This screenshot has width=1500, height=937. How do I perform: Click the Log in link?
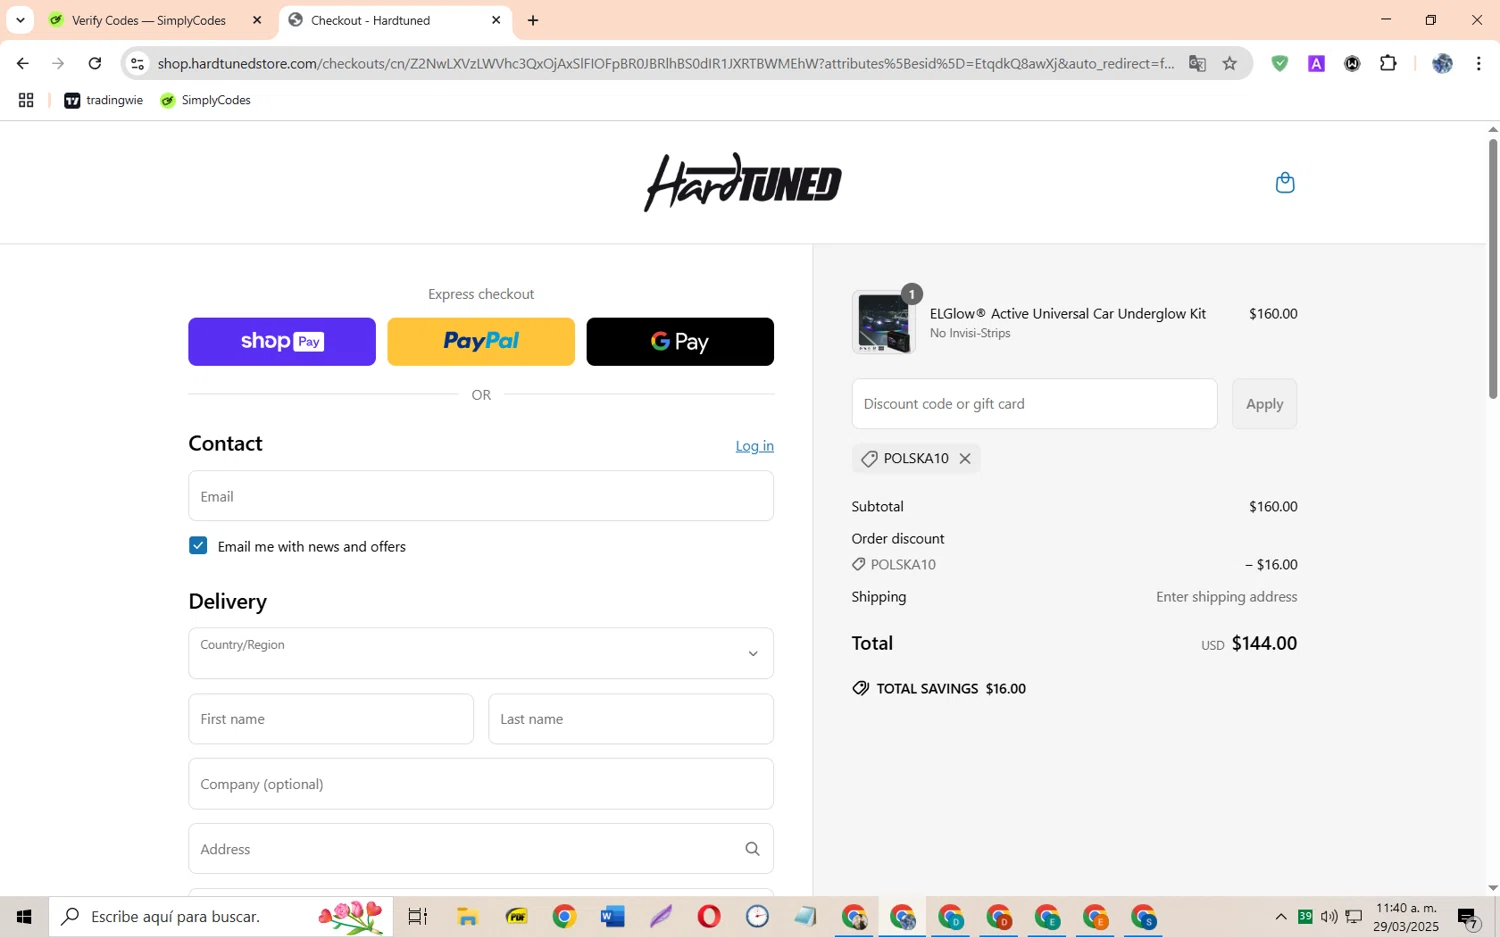754,446
